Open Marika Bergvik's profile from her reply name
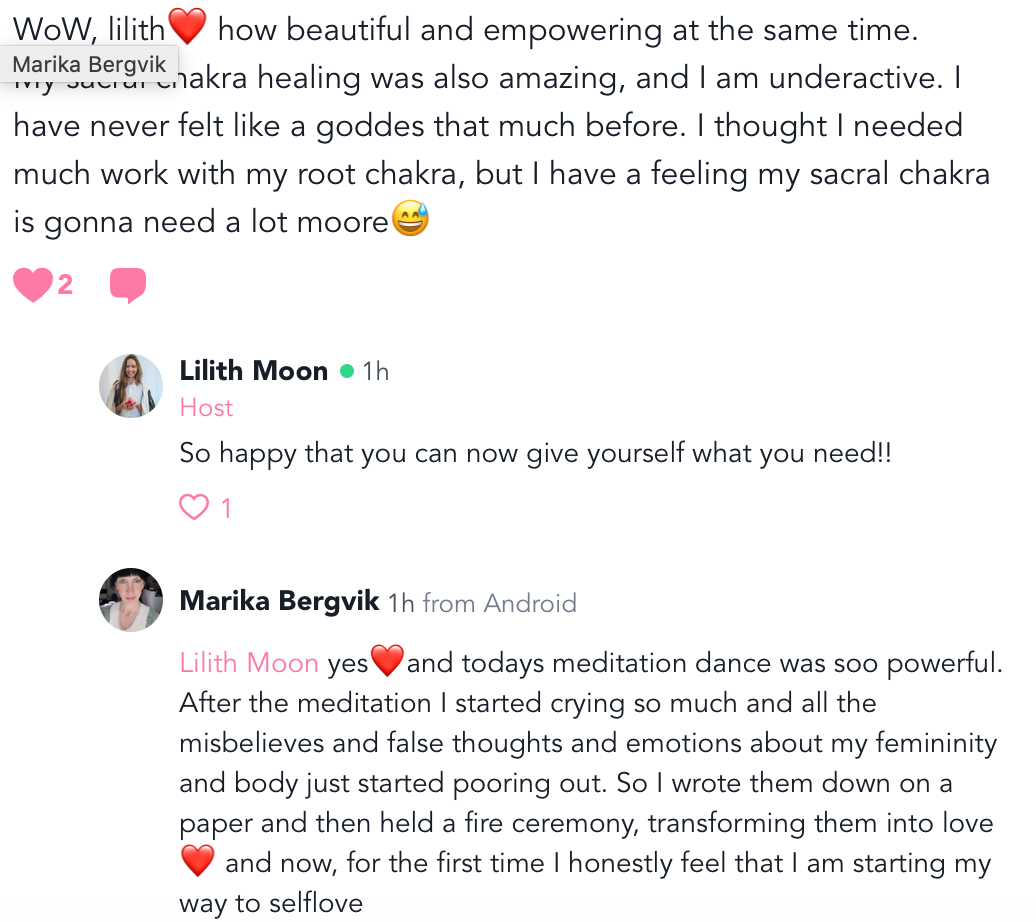This screenshot has height=922, width=1036. click(x=279, y=601)
